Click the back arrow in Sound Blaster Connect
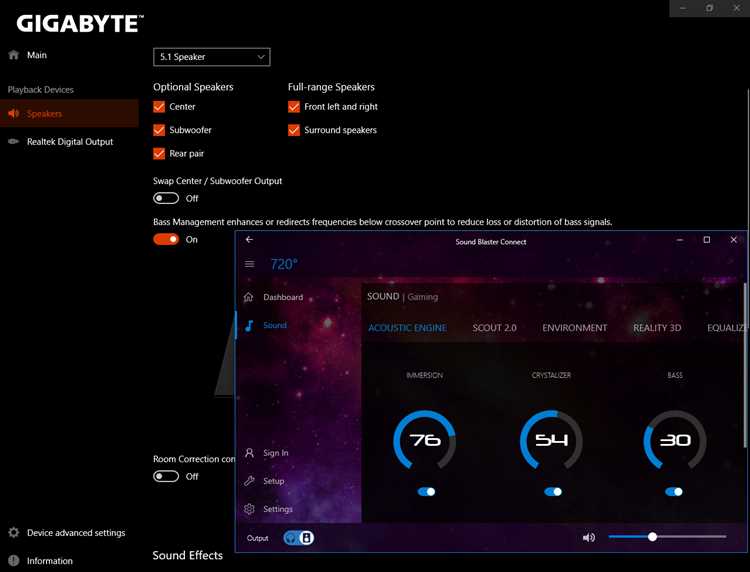750x572 pixels. coord(249,240)
